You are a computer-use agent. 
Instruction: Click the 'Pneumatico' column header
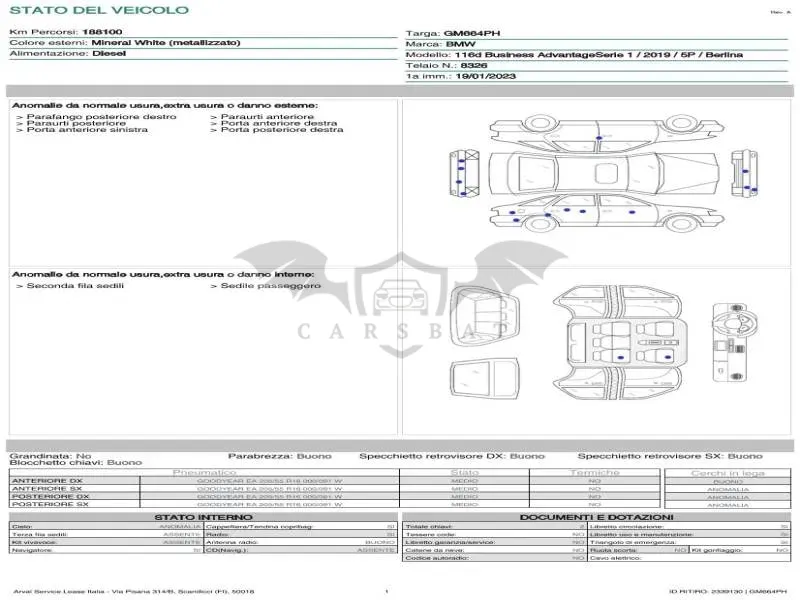pos(204,472)
